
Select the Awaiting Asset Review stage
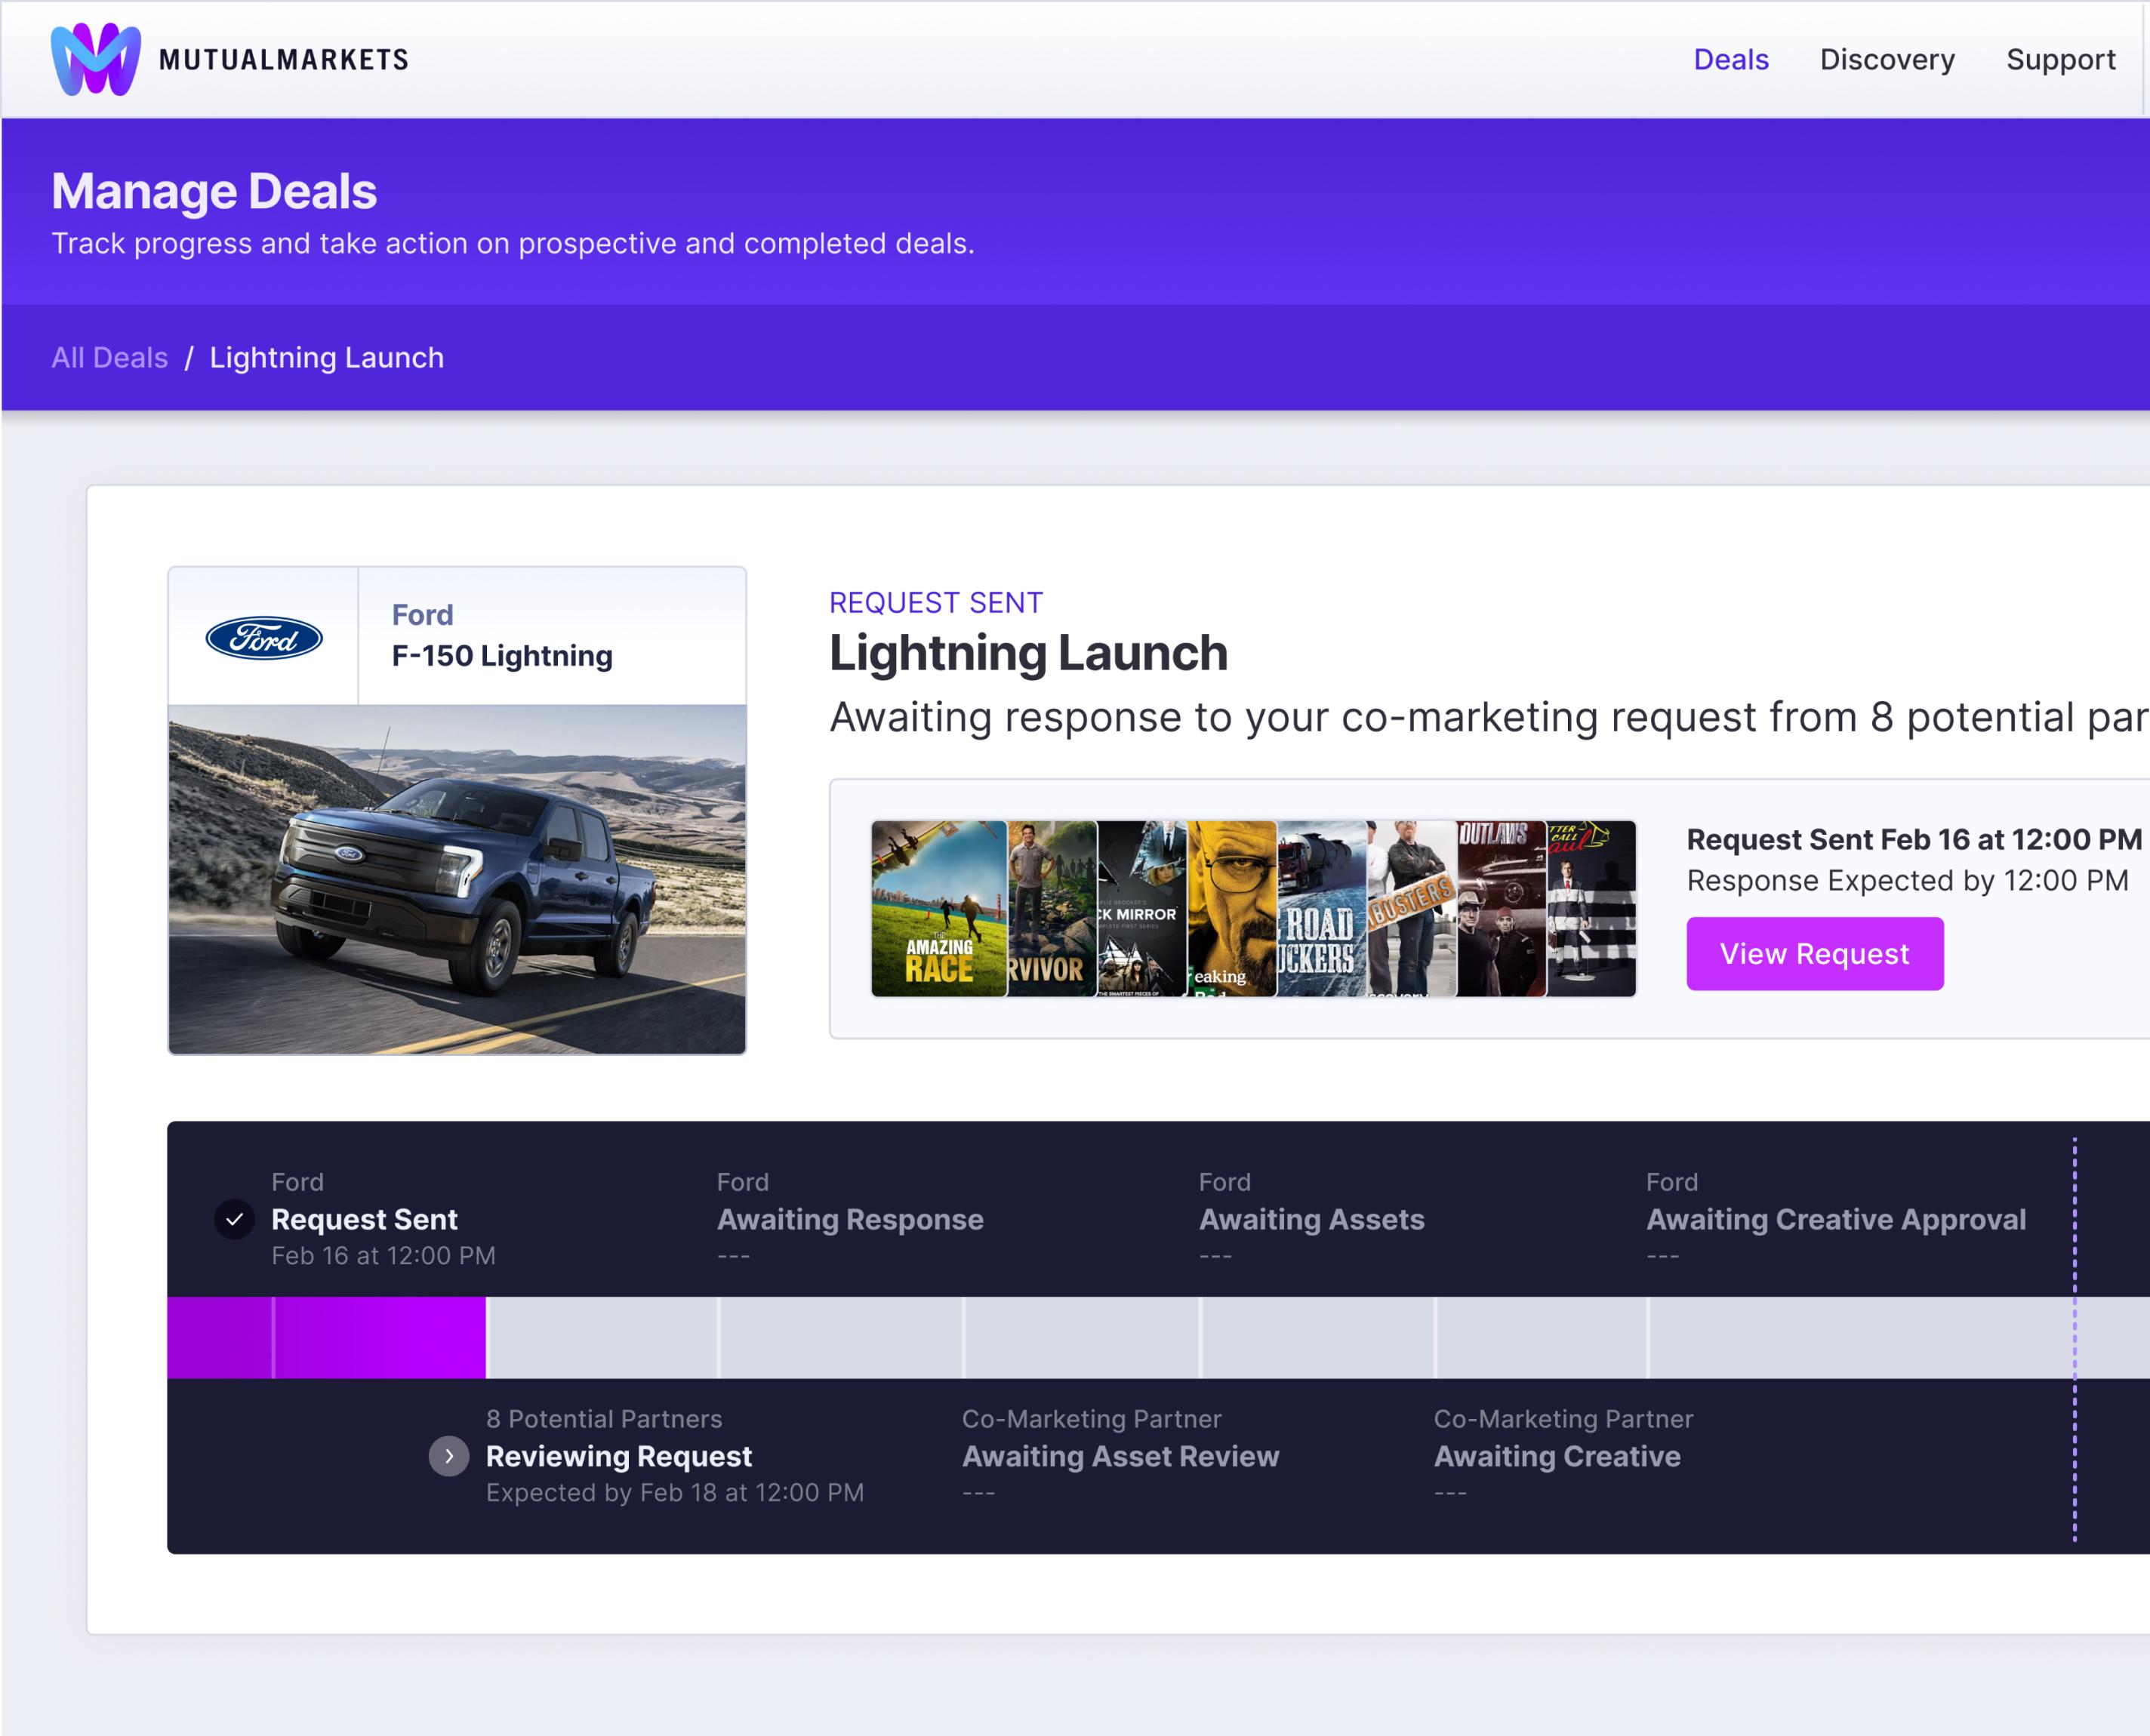coord(1121,1456)
